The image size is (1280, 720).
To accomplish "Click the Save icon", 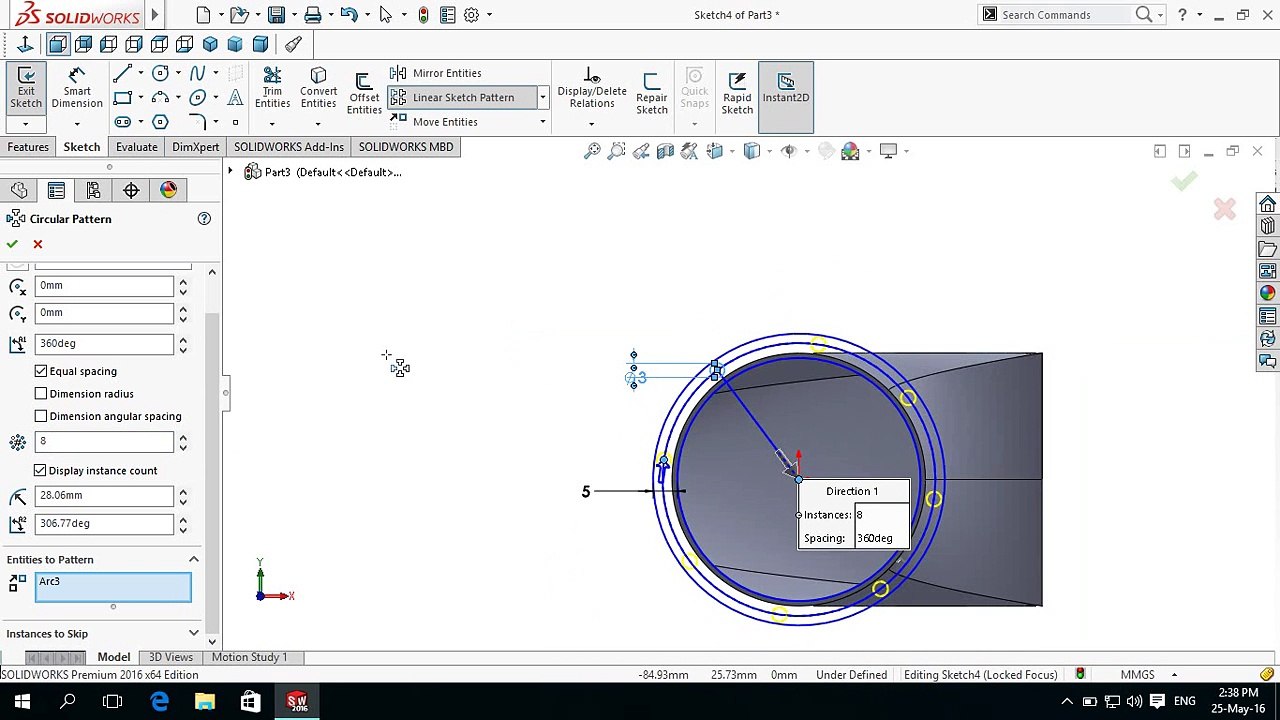I will pos(276,15).
